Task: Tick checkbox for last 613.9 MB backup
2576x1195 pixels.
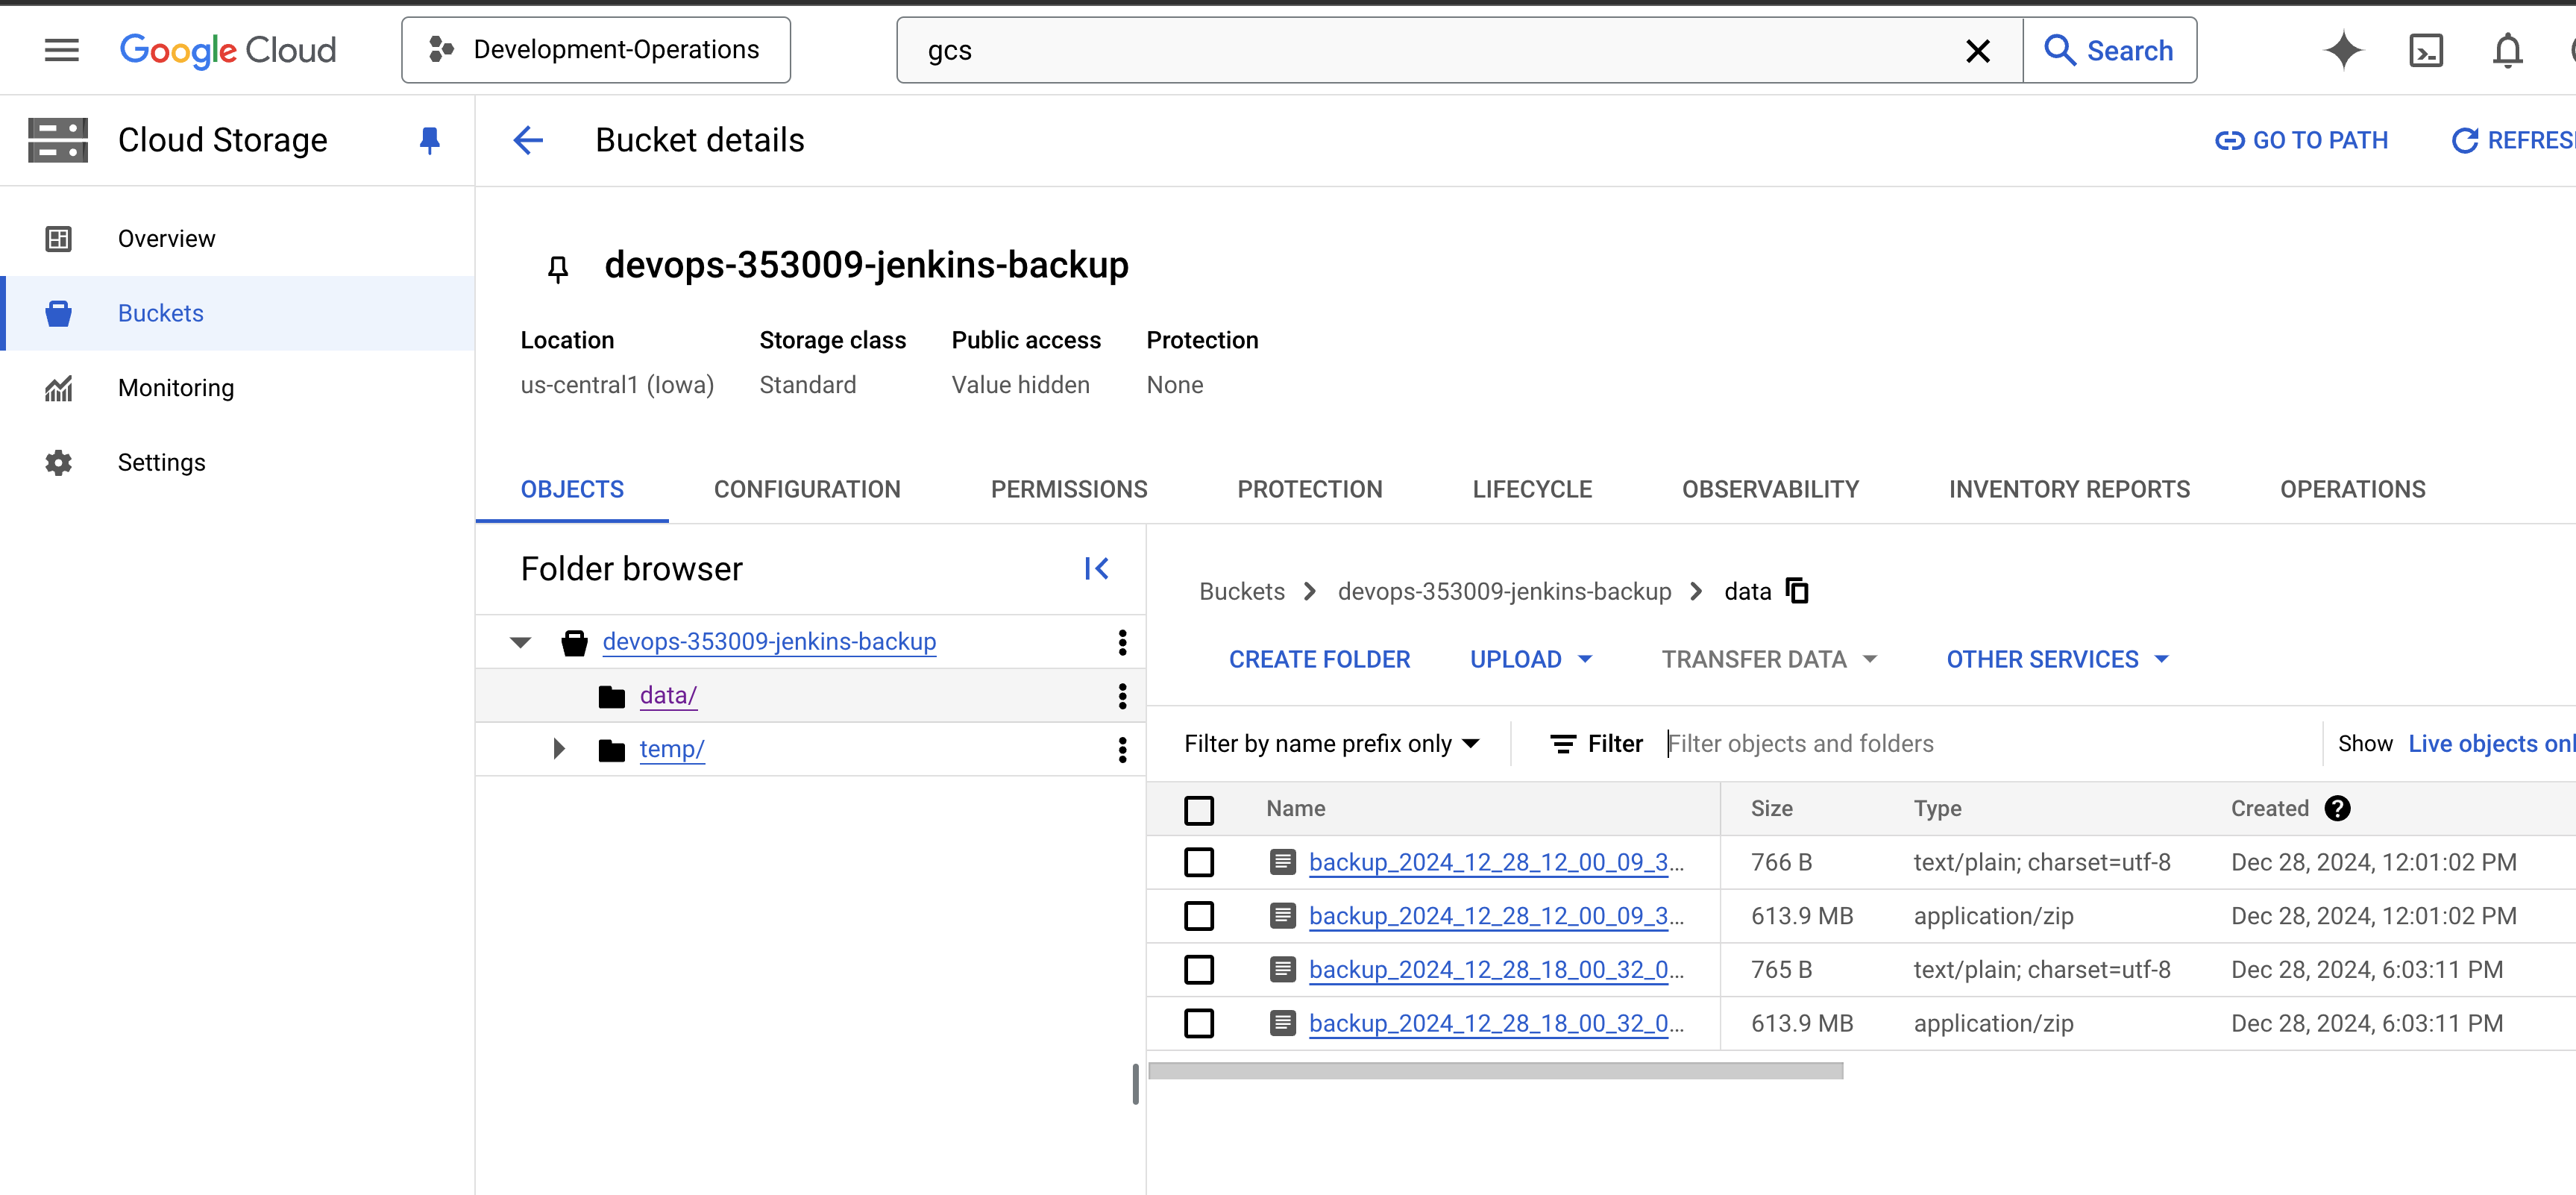Action: (1199, 1023)
